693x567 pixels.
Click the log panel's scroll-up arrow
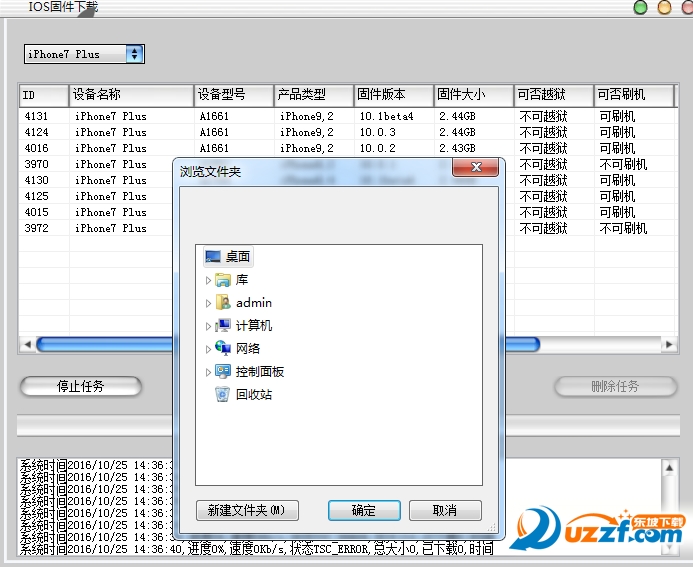coord(669,468)
